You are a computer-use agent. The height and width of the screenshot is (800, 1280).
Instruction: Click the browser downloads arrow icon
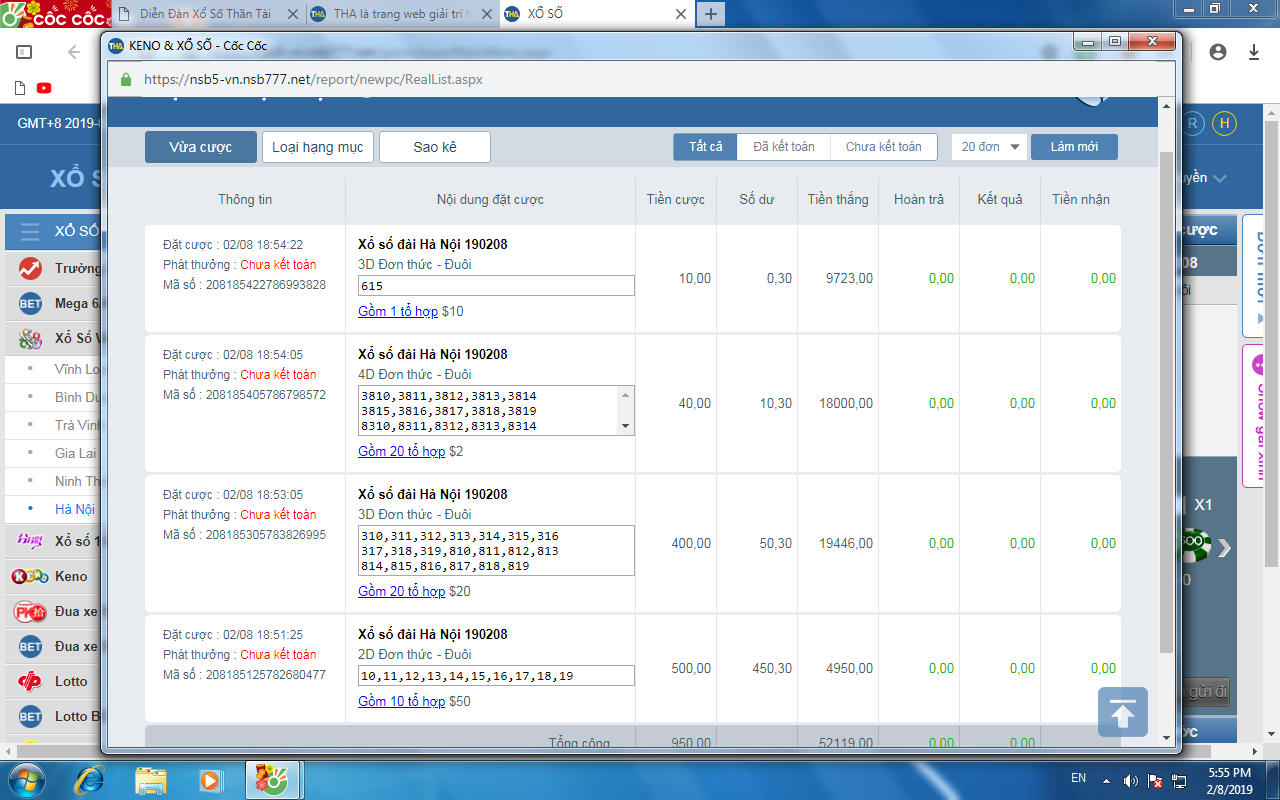point(1254,52)
